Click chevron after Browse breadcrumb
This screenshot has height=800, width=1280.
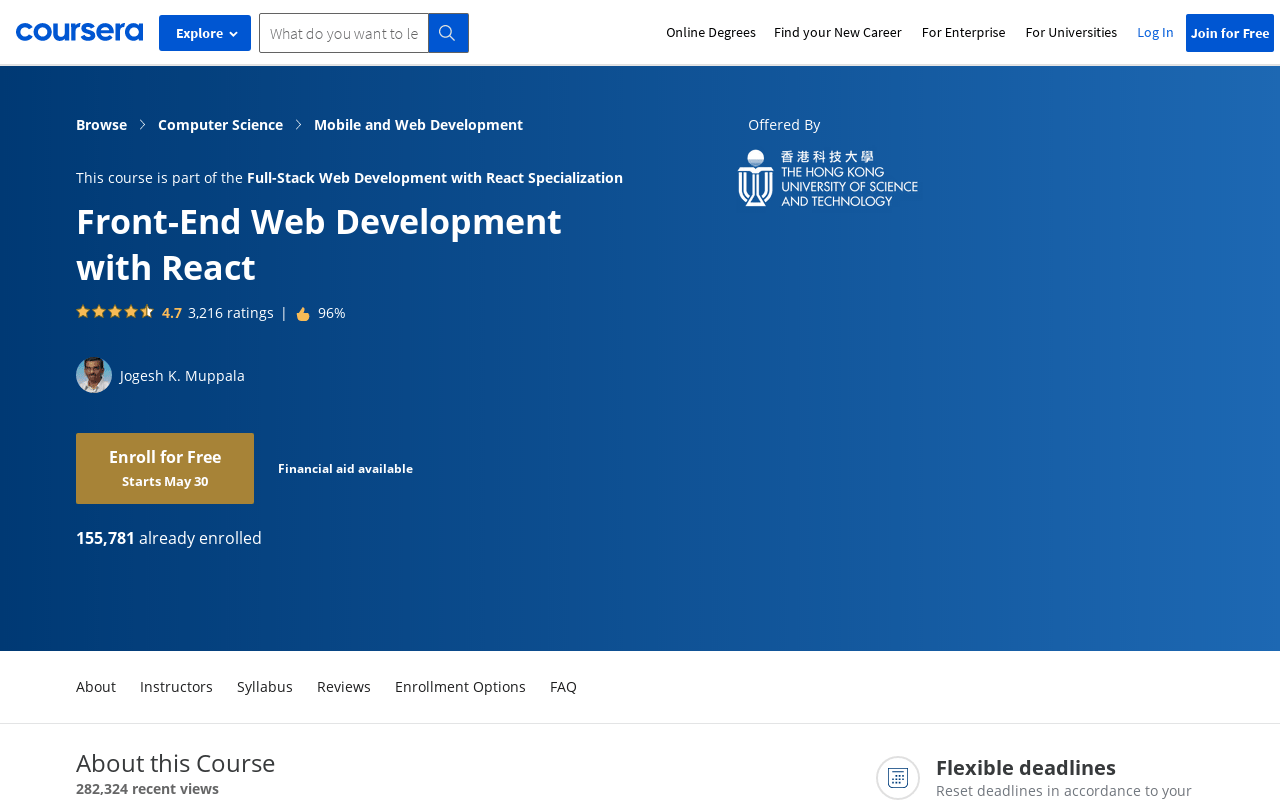tap(142, 125)
